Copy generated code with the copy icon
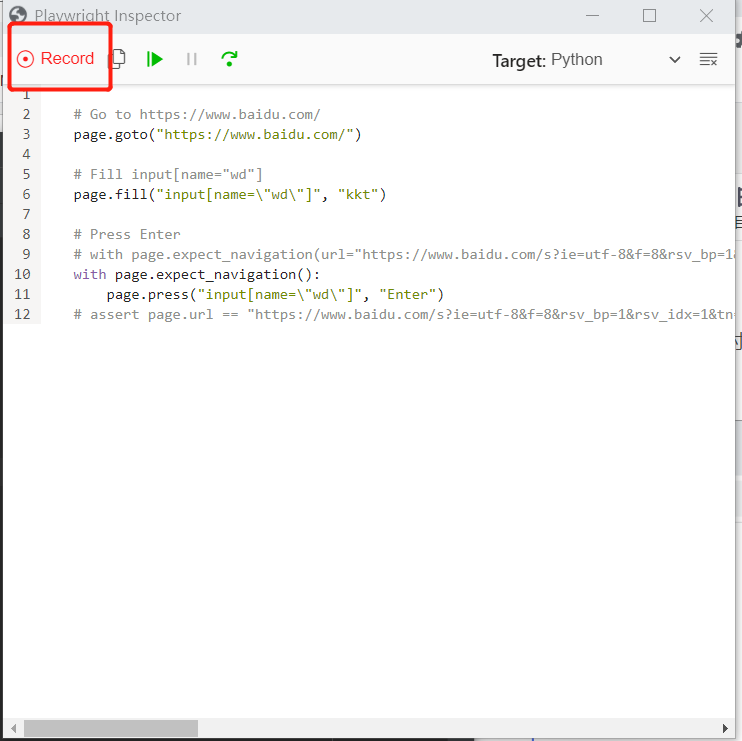 click(118, 59)
